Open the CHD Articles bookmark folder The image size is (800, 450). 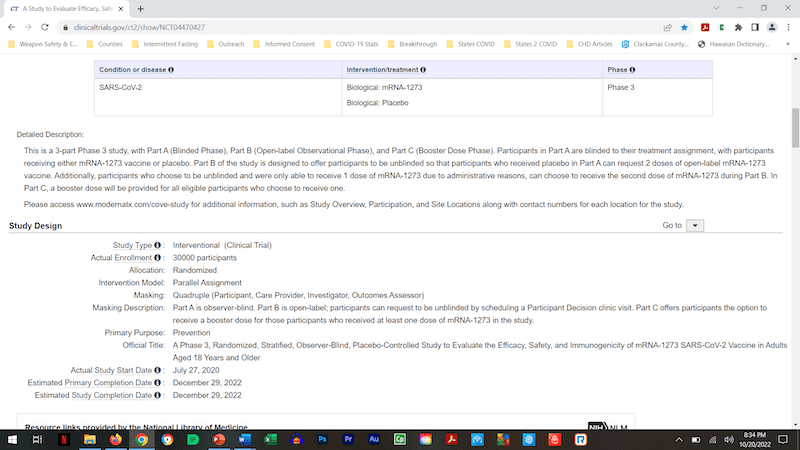pyautogui.click(x=589, y=44)
